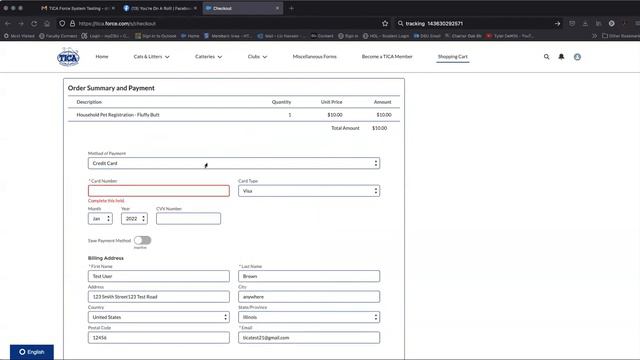
Task: Click the 'Order Summary and Payment' heading
Action: [x=111, y=88]
